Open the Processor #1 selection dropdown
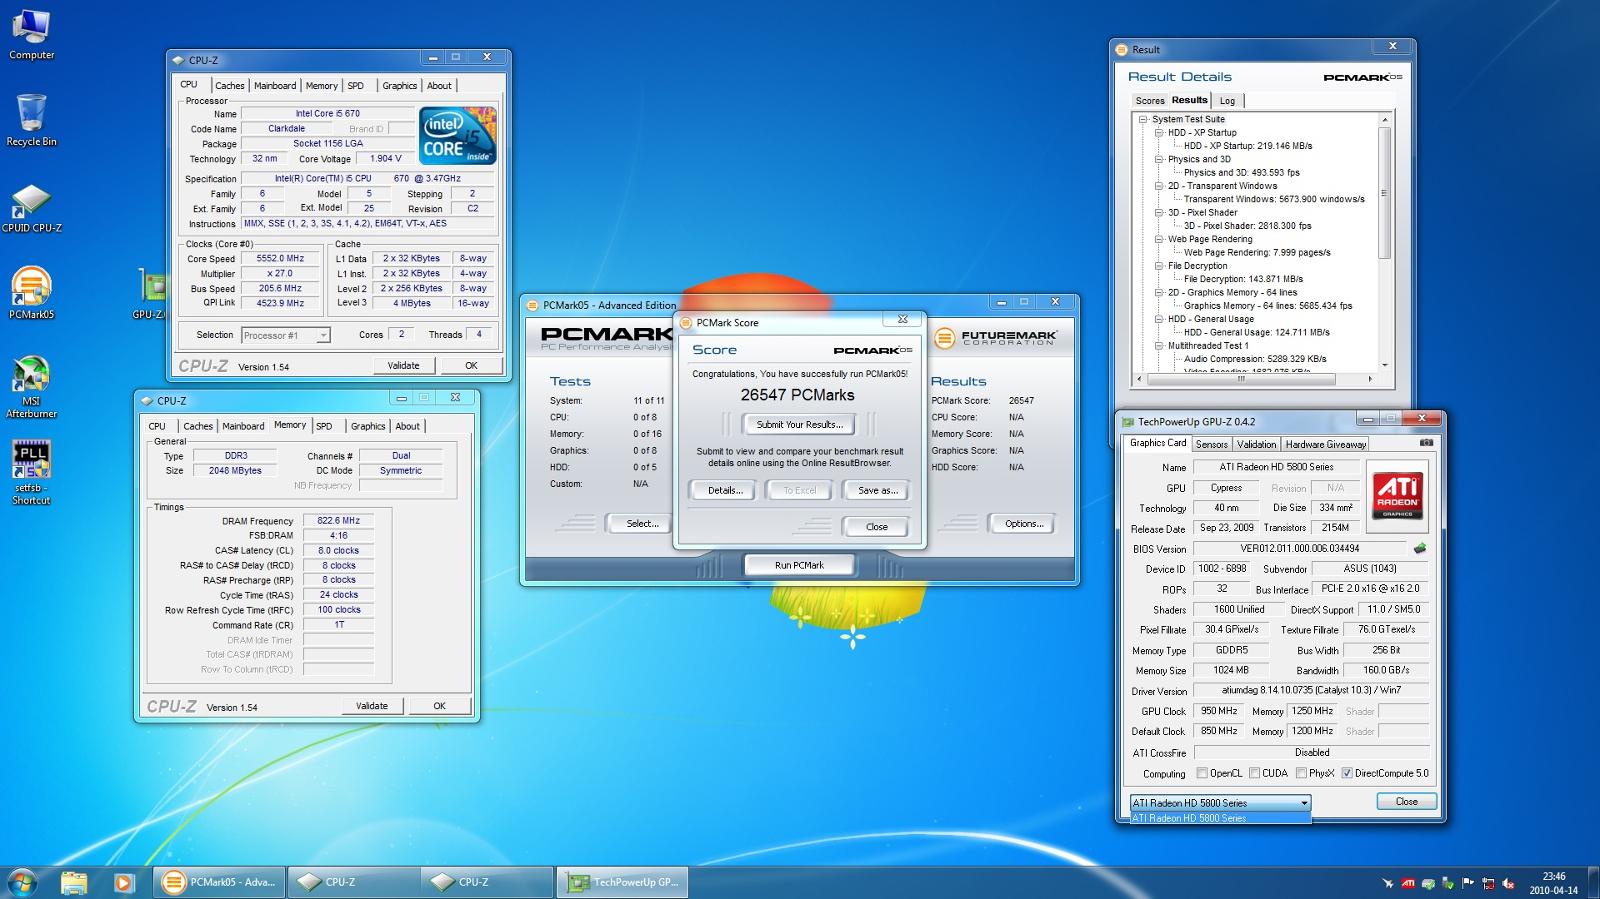The height and width of the screenshot is (899, 1600). coord(285,335)
